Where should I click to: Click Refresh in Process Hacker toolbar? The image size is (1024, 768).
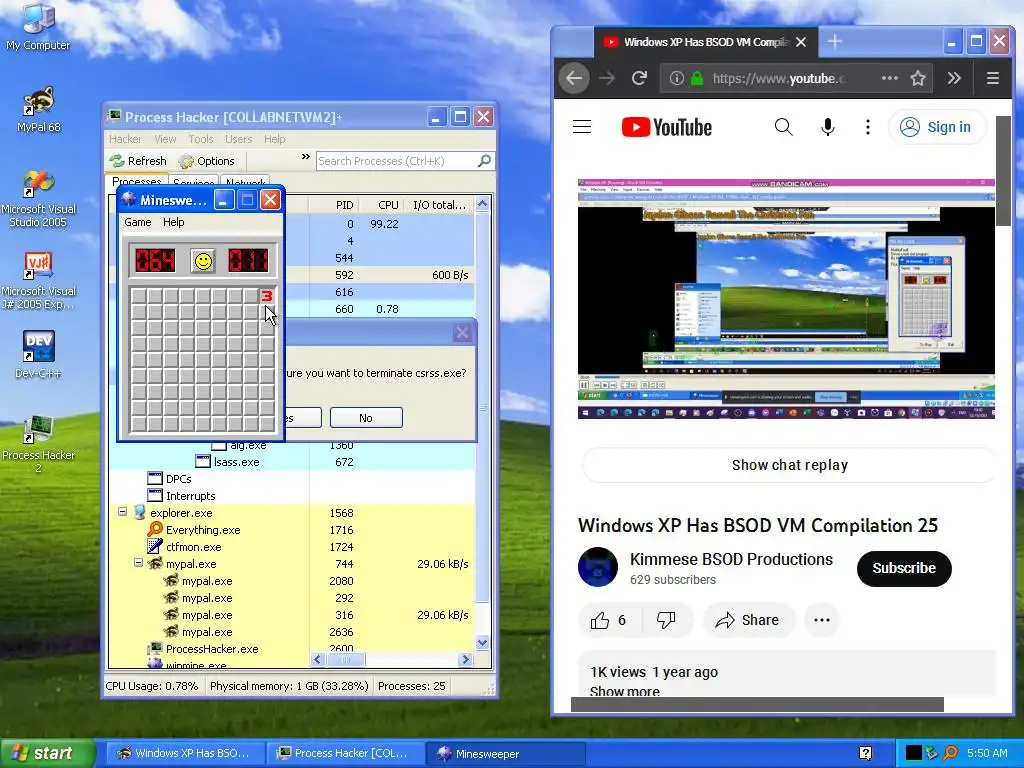point(138,161)
